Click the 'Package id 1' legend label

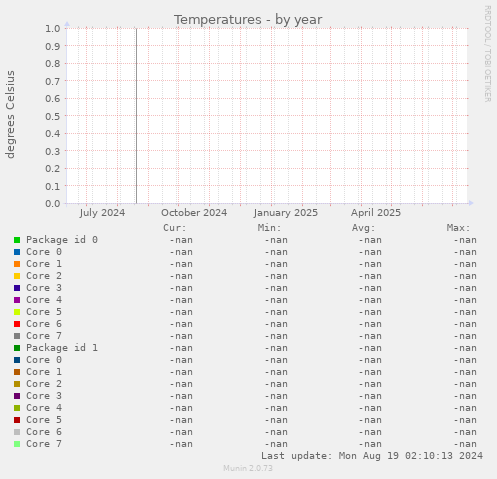[x=62, y=348]
